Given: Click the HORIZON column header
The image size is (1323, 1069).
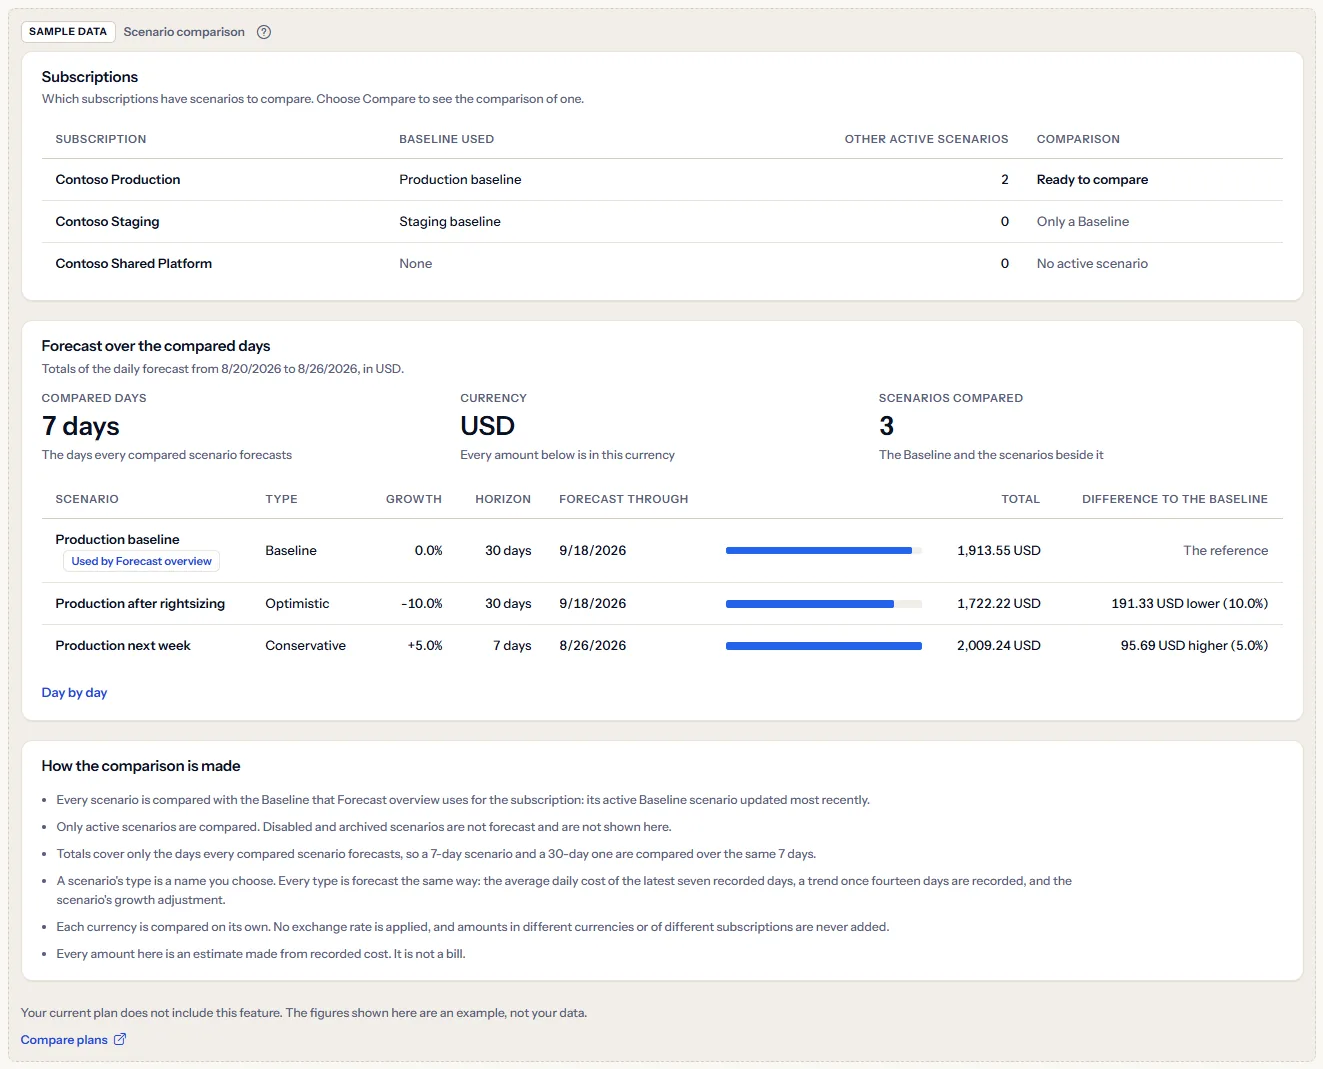Looking at the screenshot, I should click(x=503, y=499).
